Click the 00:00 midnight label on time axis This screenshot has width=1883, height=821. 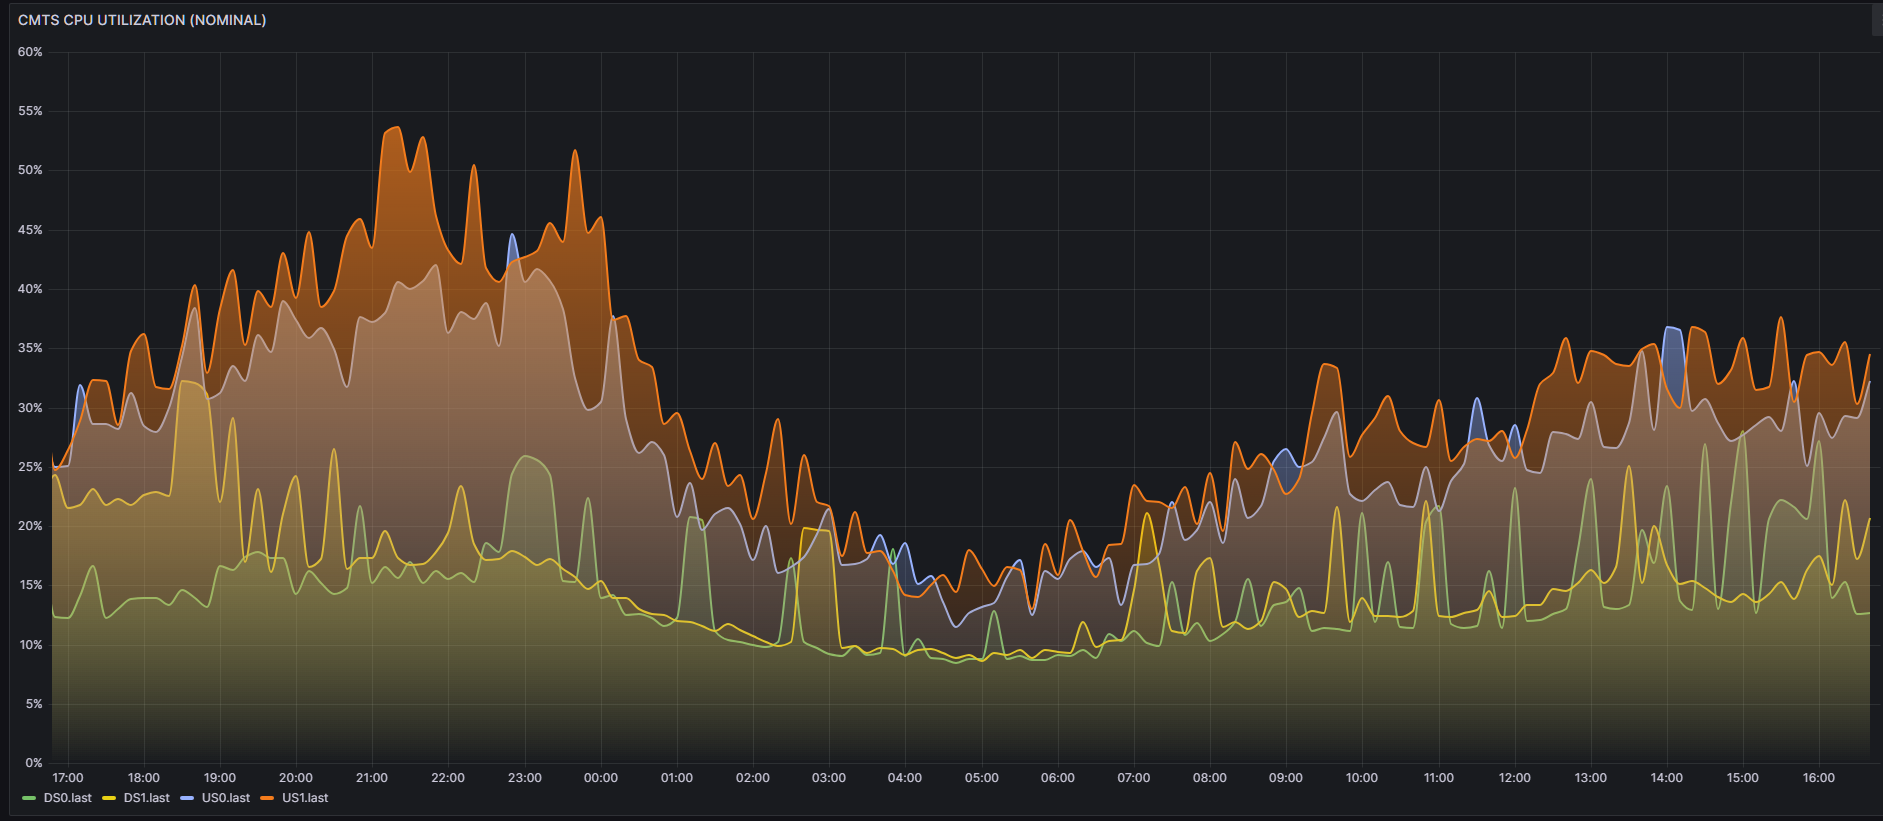pyautogui.click(x=600, y=778)
